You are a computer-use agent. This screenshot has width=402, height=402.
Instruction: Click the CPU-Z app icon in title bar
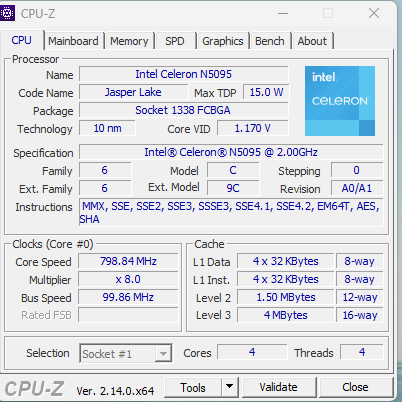click(7, 13)
